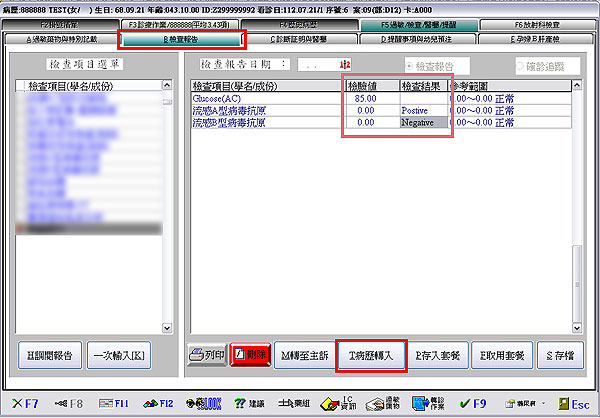Click the T病歷轉入 button
Screen dimensions: 600x418
(372, 356)
